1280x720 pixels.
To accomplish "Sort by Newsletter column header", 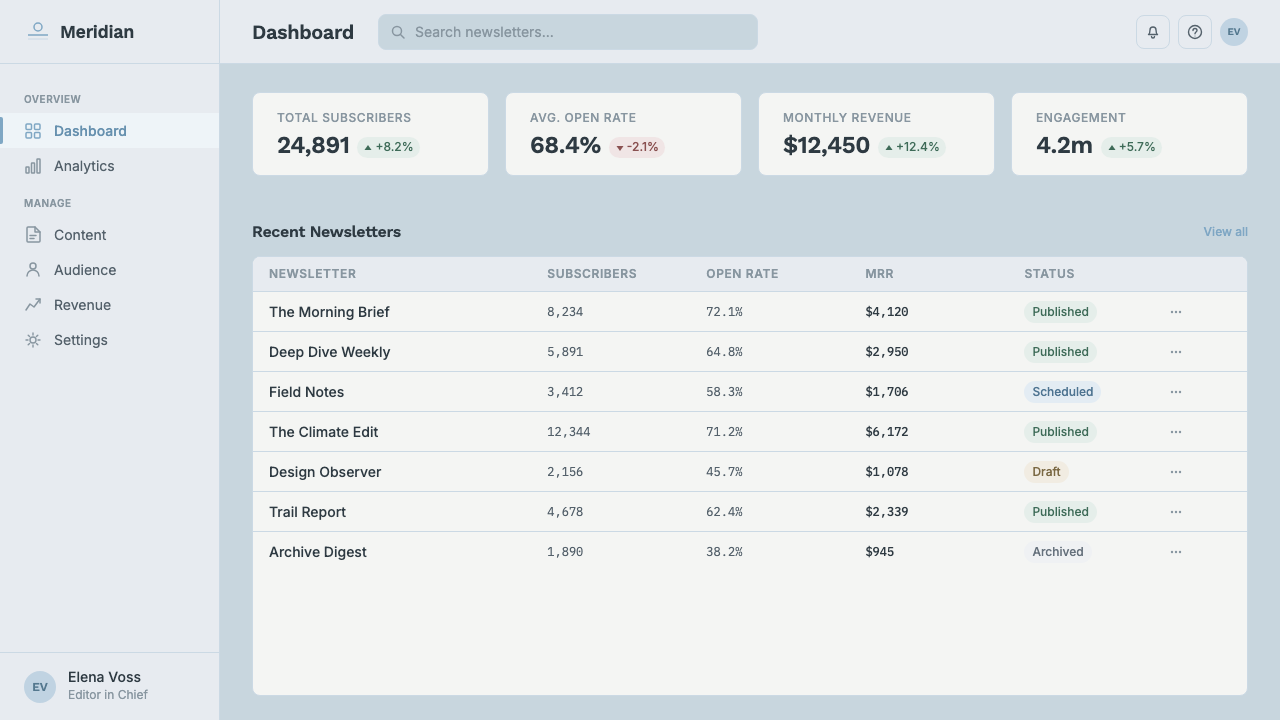I will (x=312, y=274).
